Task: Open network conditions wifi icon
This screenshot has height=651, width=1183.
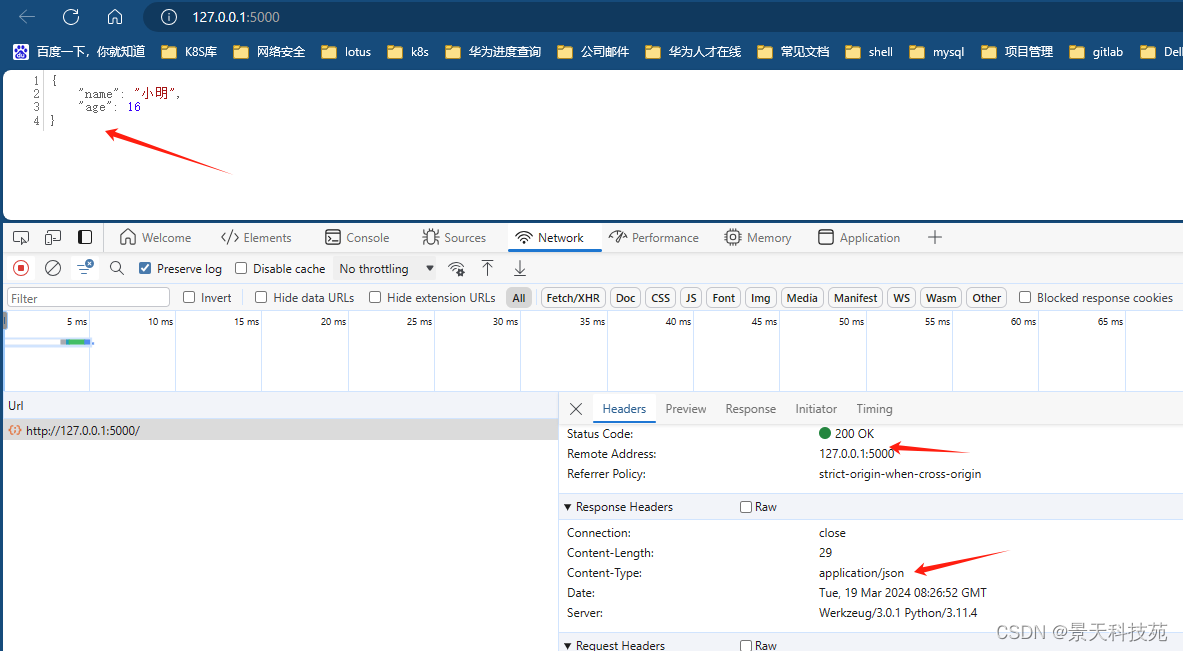Action: (x=456, y=269)
